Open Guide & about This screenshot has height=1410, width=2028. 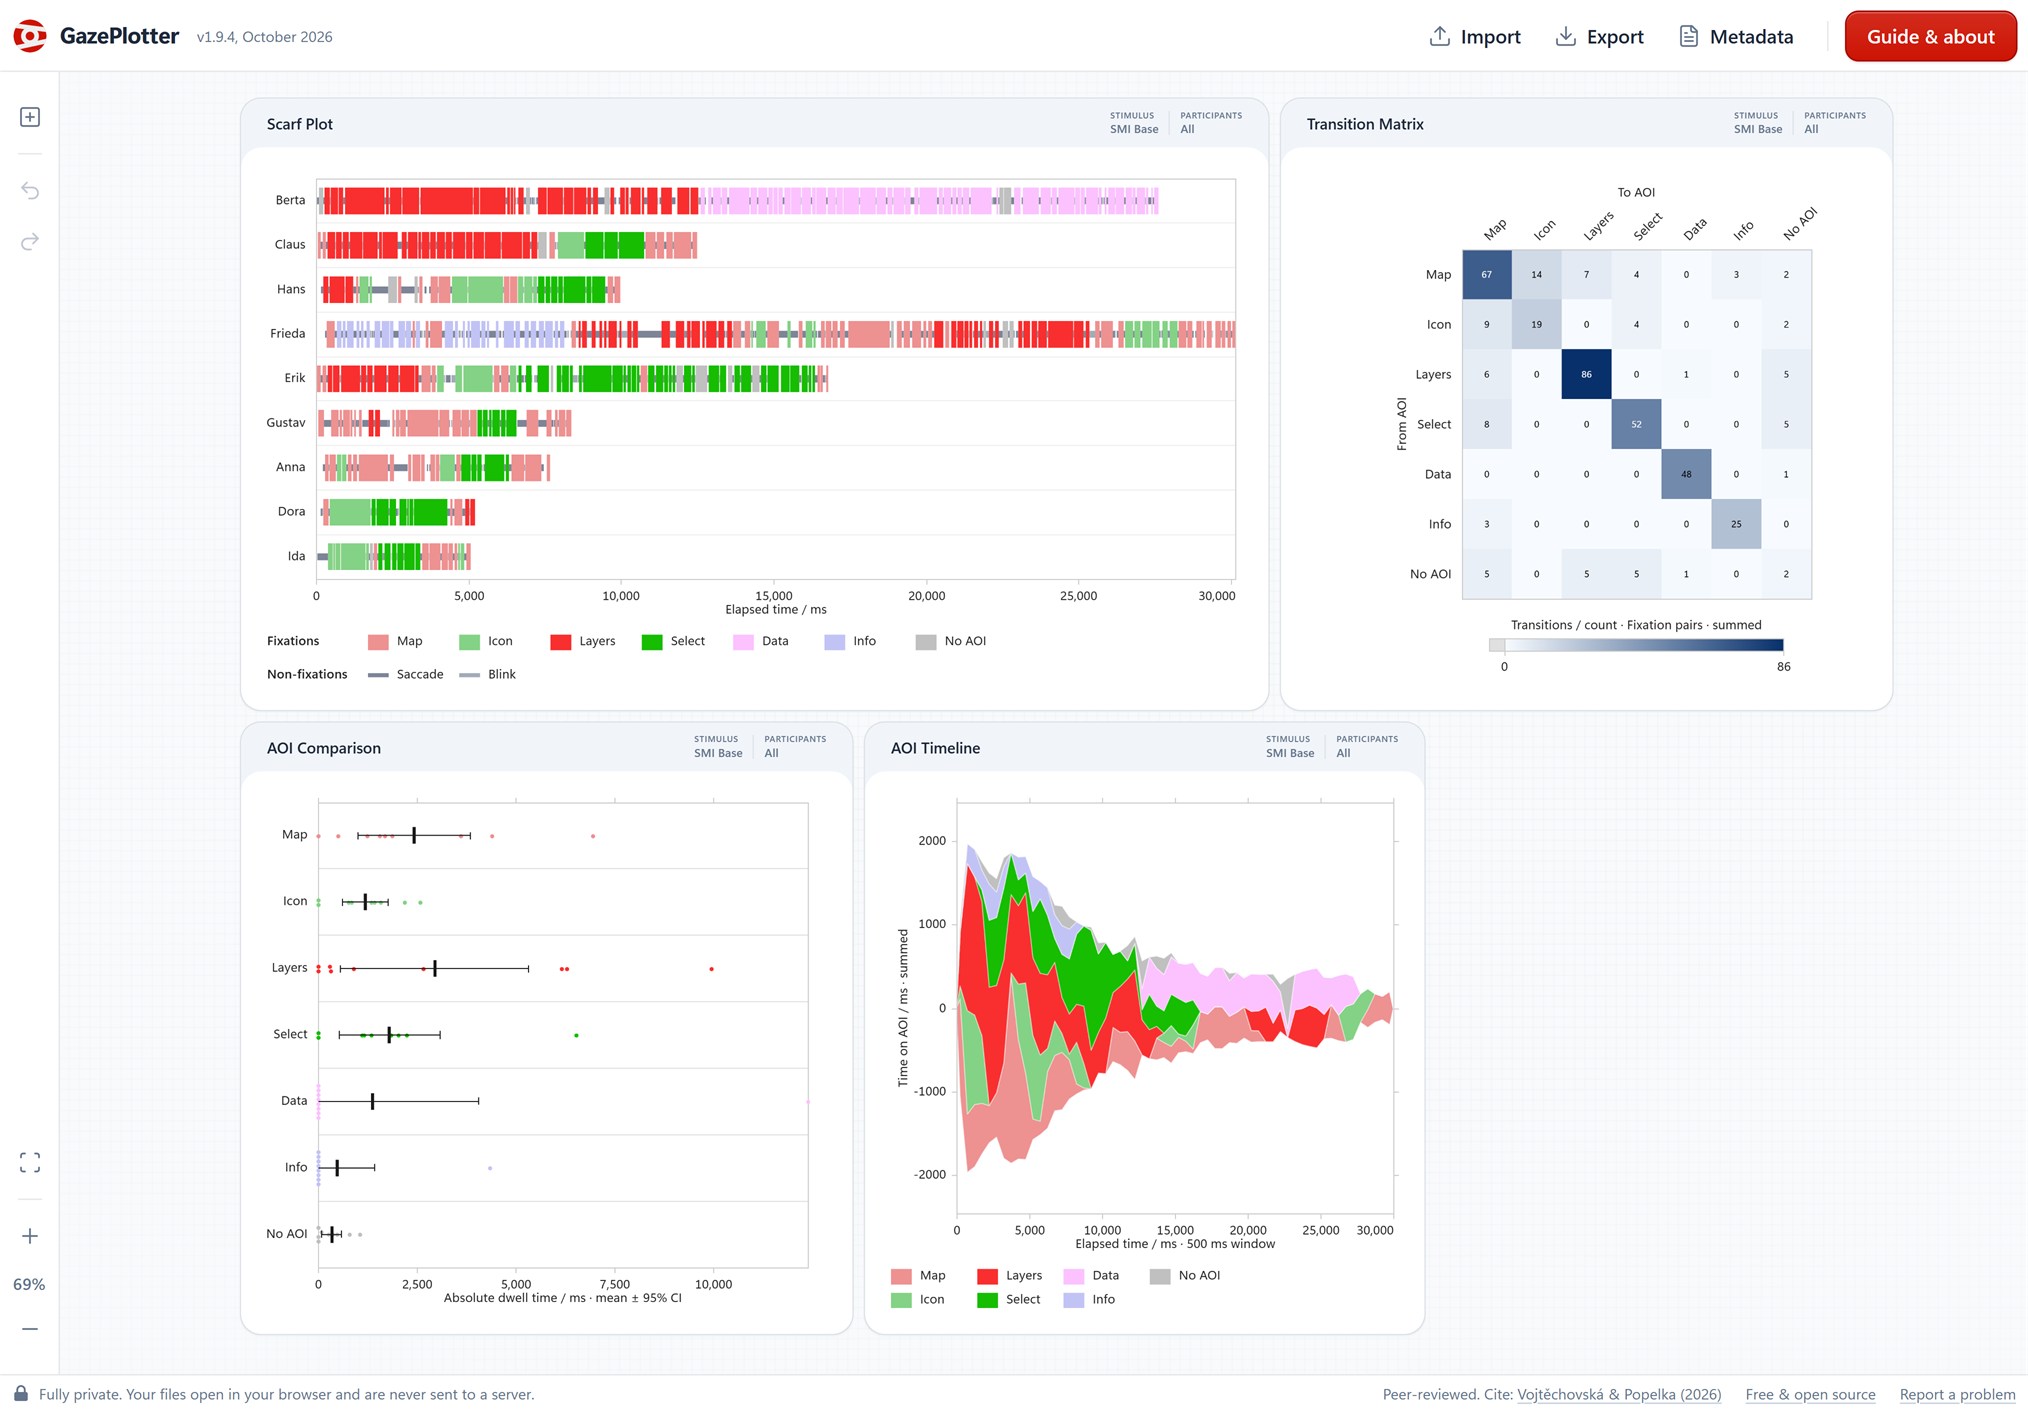pyautogui.click(x=1930, y=36)
